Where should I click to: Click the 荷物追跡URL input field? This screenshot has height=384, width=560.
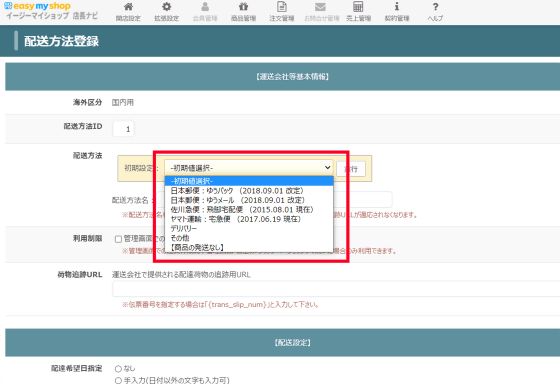click(x=336, y=289)
